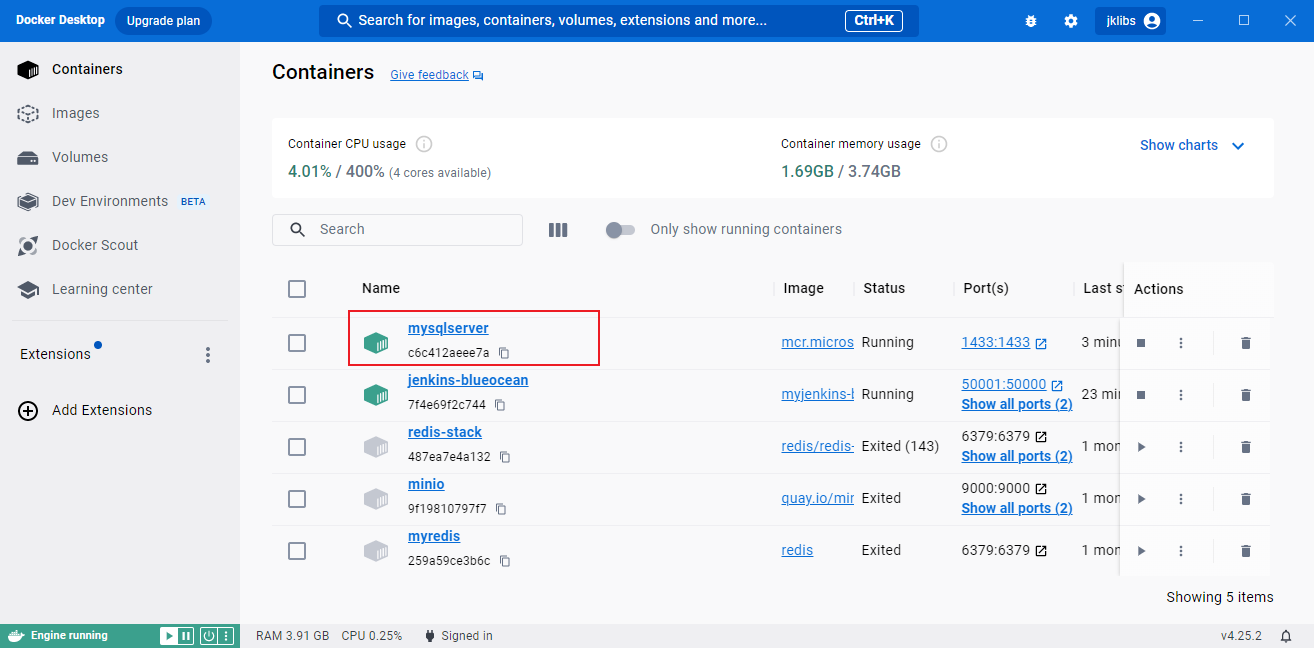Delete the myredis container
Image resolution: width=1314 pixels, height=648 pixels.
tap(1245, 551)
